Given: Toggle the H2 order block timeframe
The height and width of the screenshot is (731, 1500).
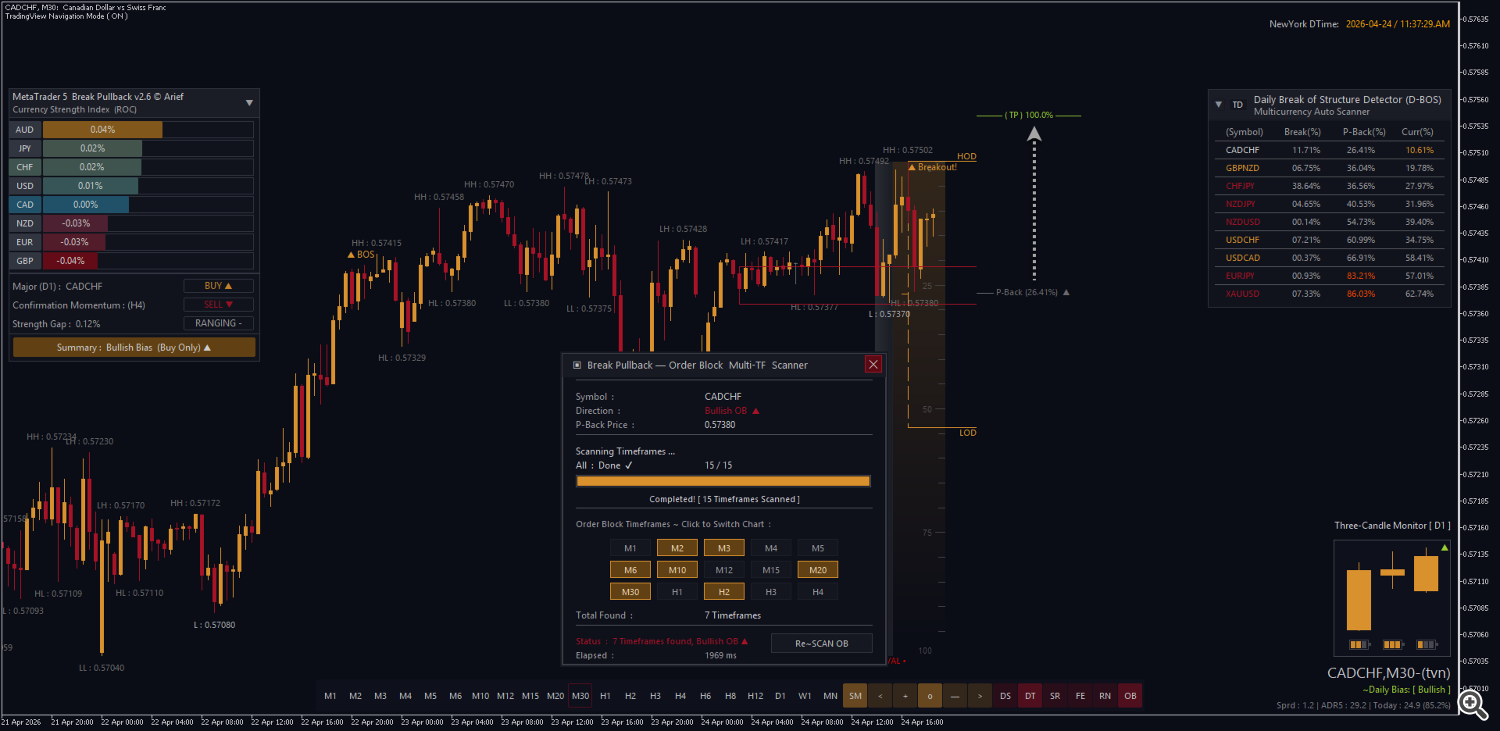Looking at the screenshot, I should (723, 591).
